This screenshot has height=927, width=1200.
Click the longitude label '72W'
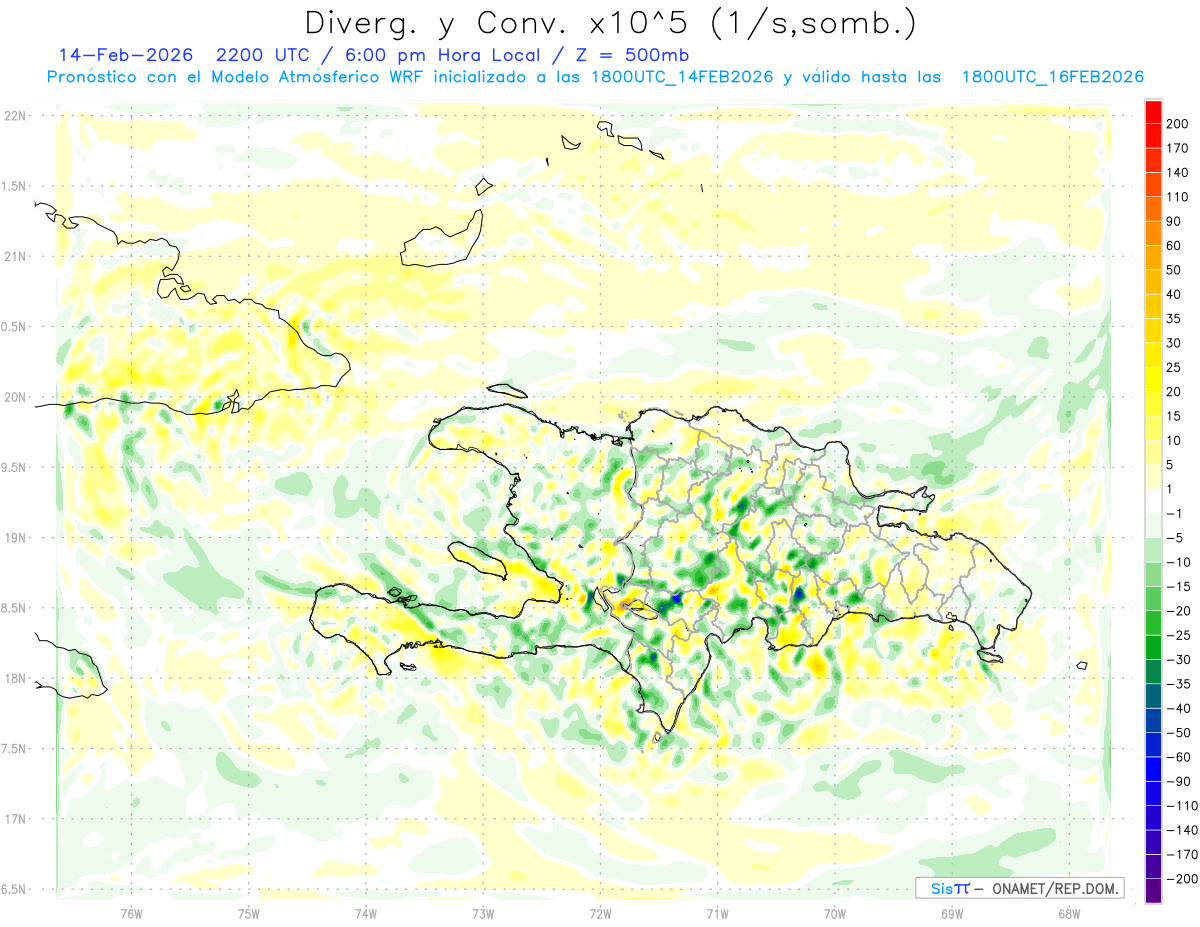[x=600, y=913]
